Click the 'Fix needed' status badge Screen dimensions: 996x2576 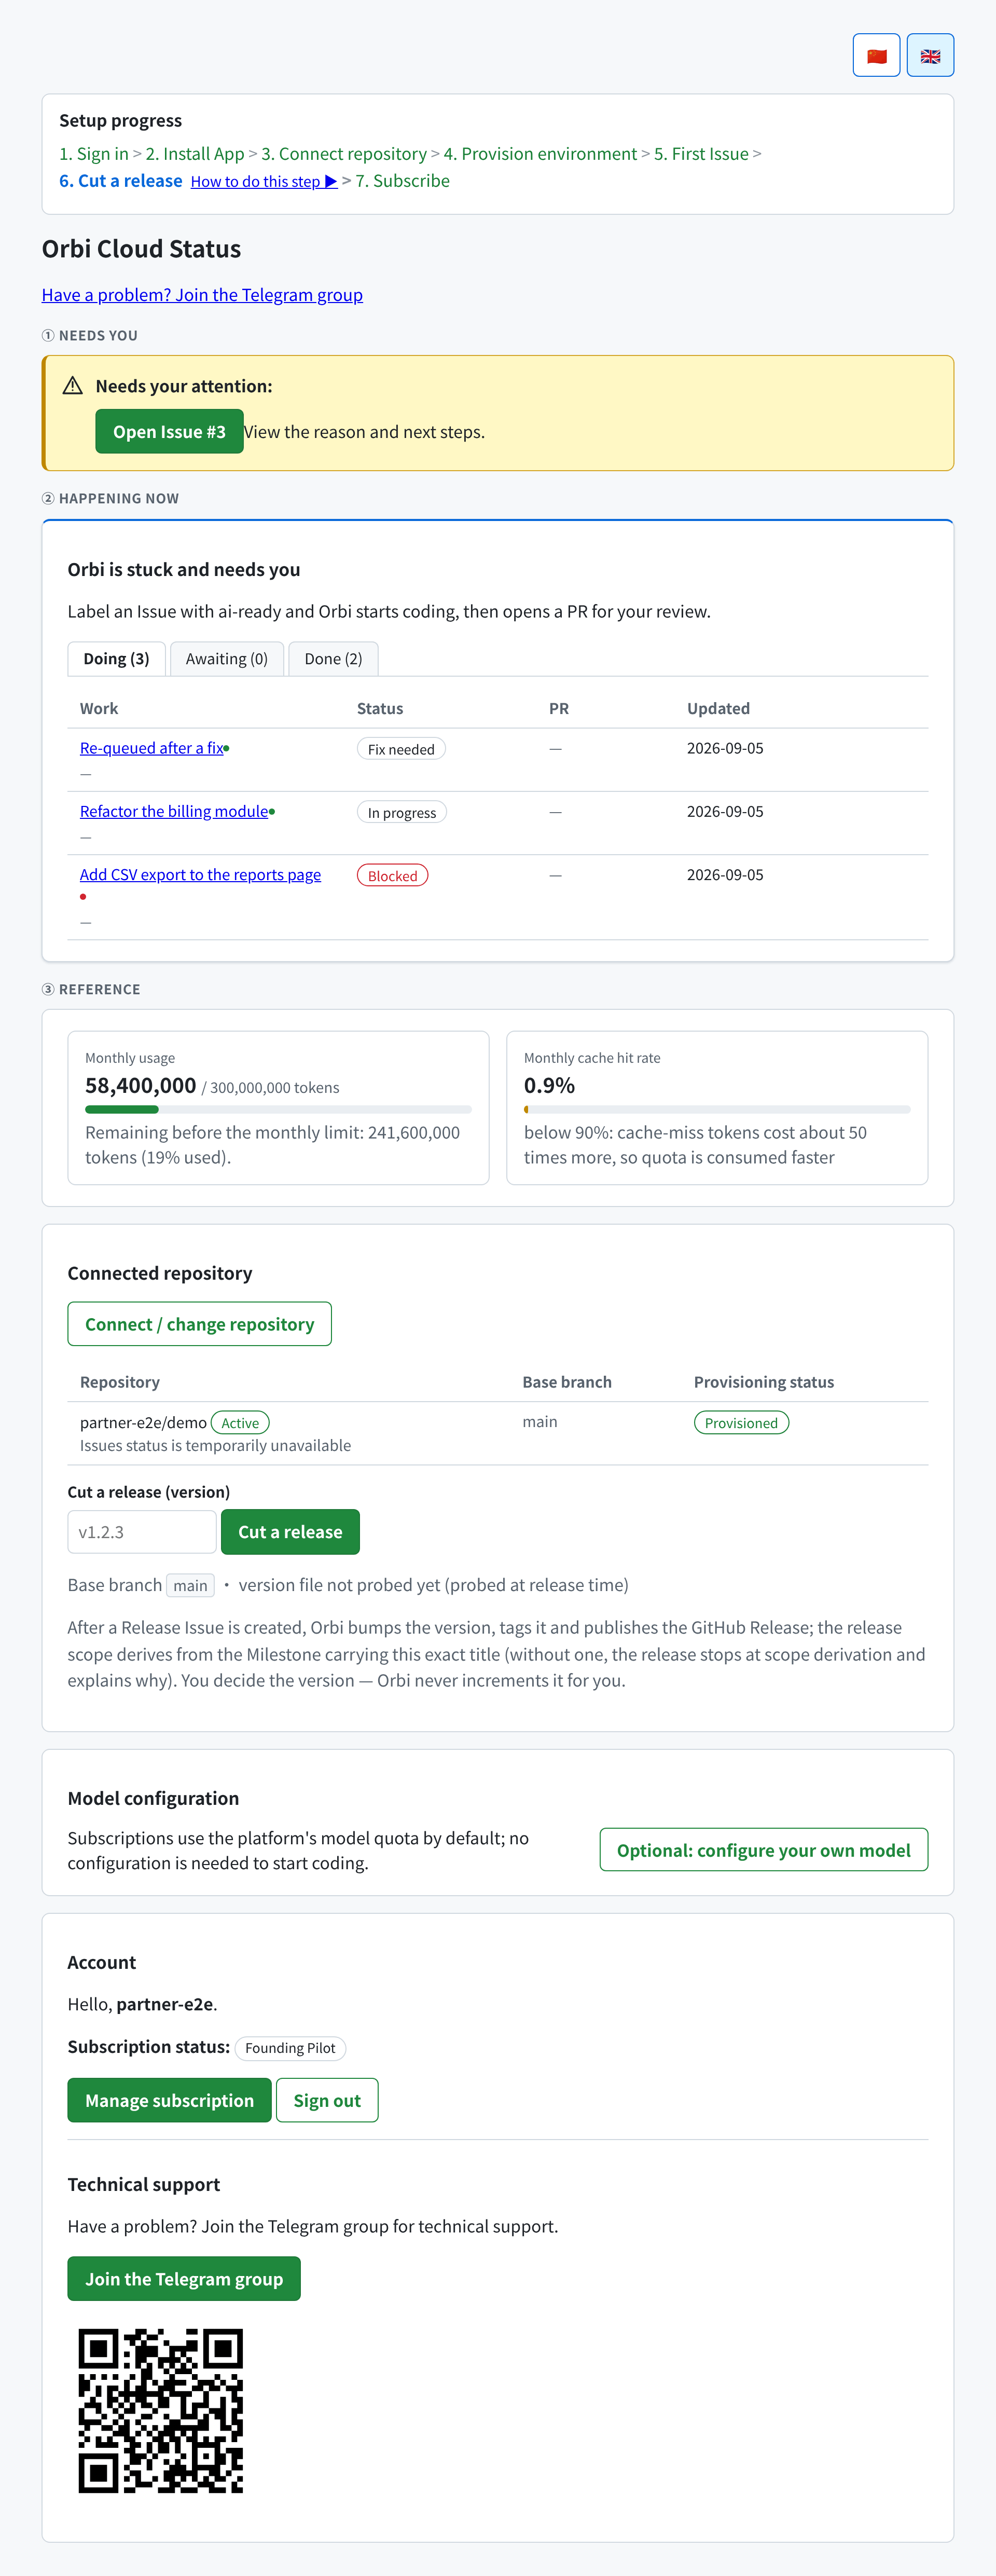click(401, 749)
